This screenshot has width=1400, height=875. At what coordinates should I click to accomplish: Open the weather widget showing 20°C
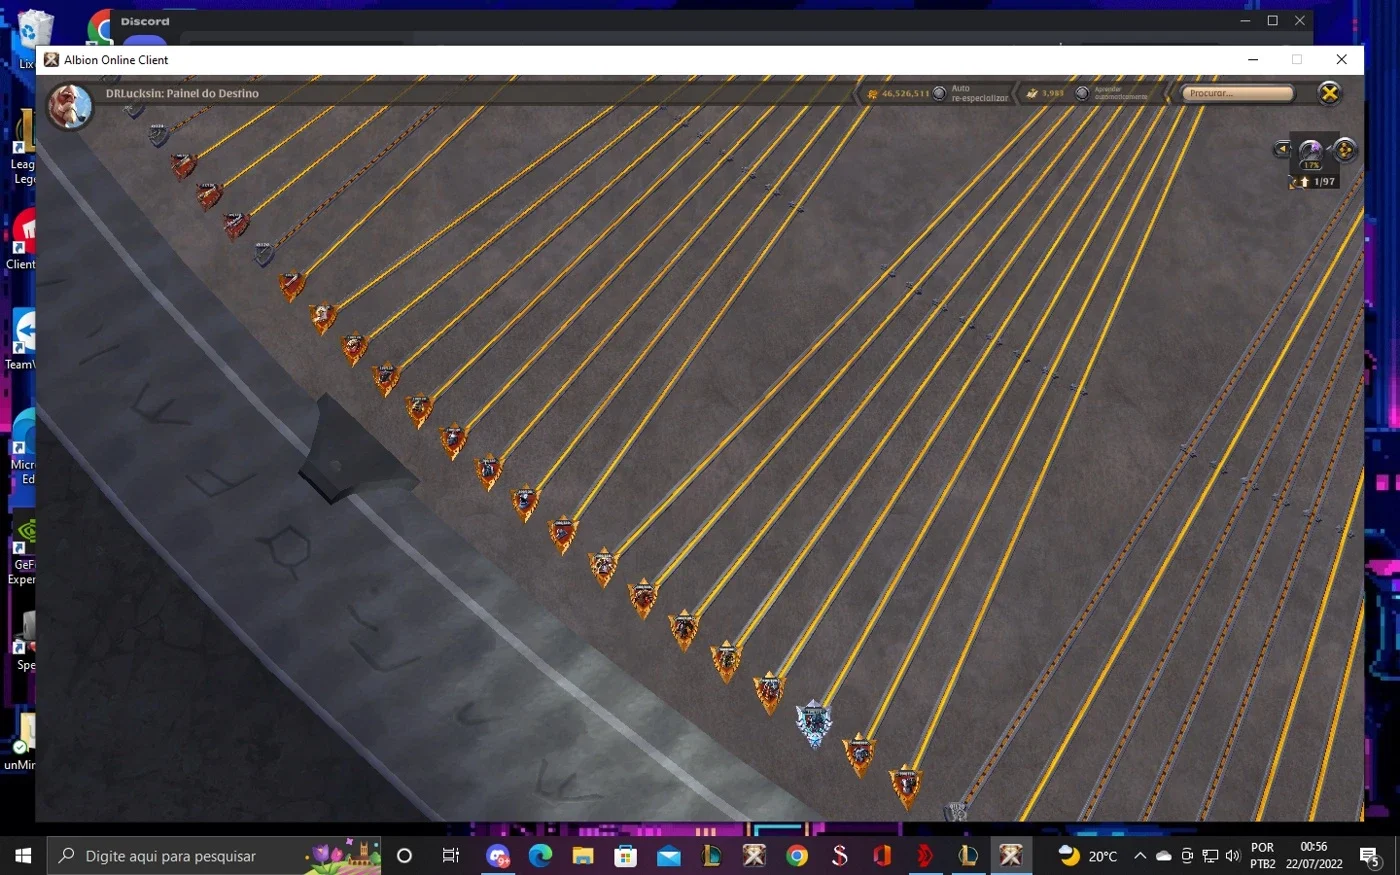click(1088, 856)
